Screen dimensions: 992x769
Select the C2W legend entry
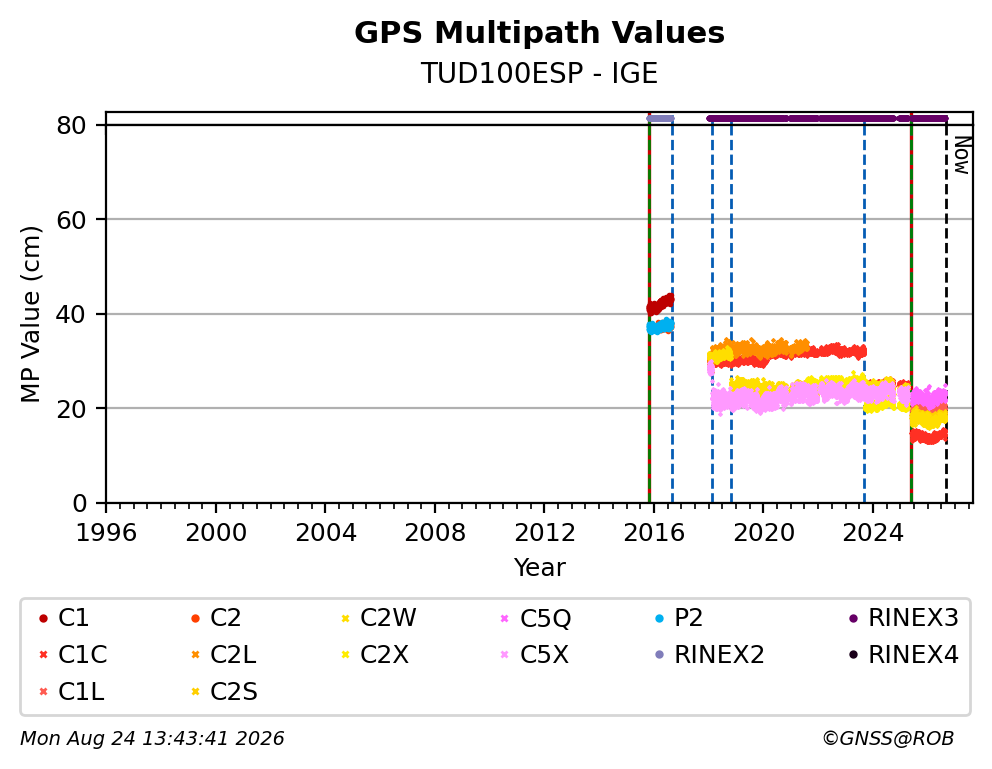[378, 618]
